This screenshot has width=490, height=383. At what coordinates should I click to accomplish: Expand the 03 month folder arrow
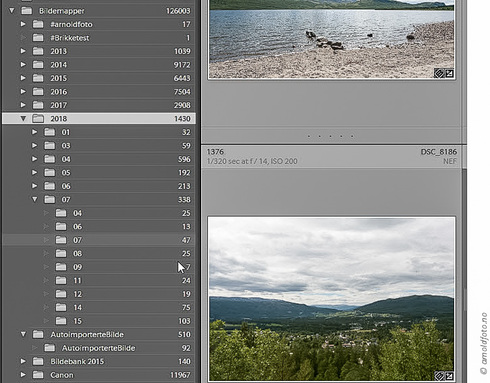click(35, 145)
